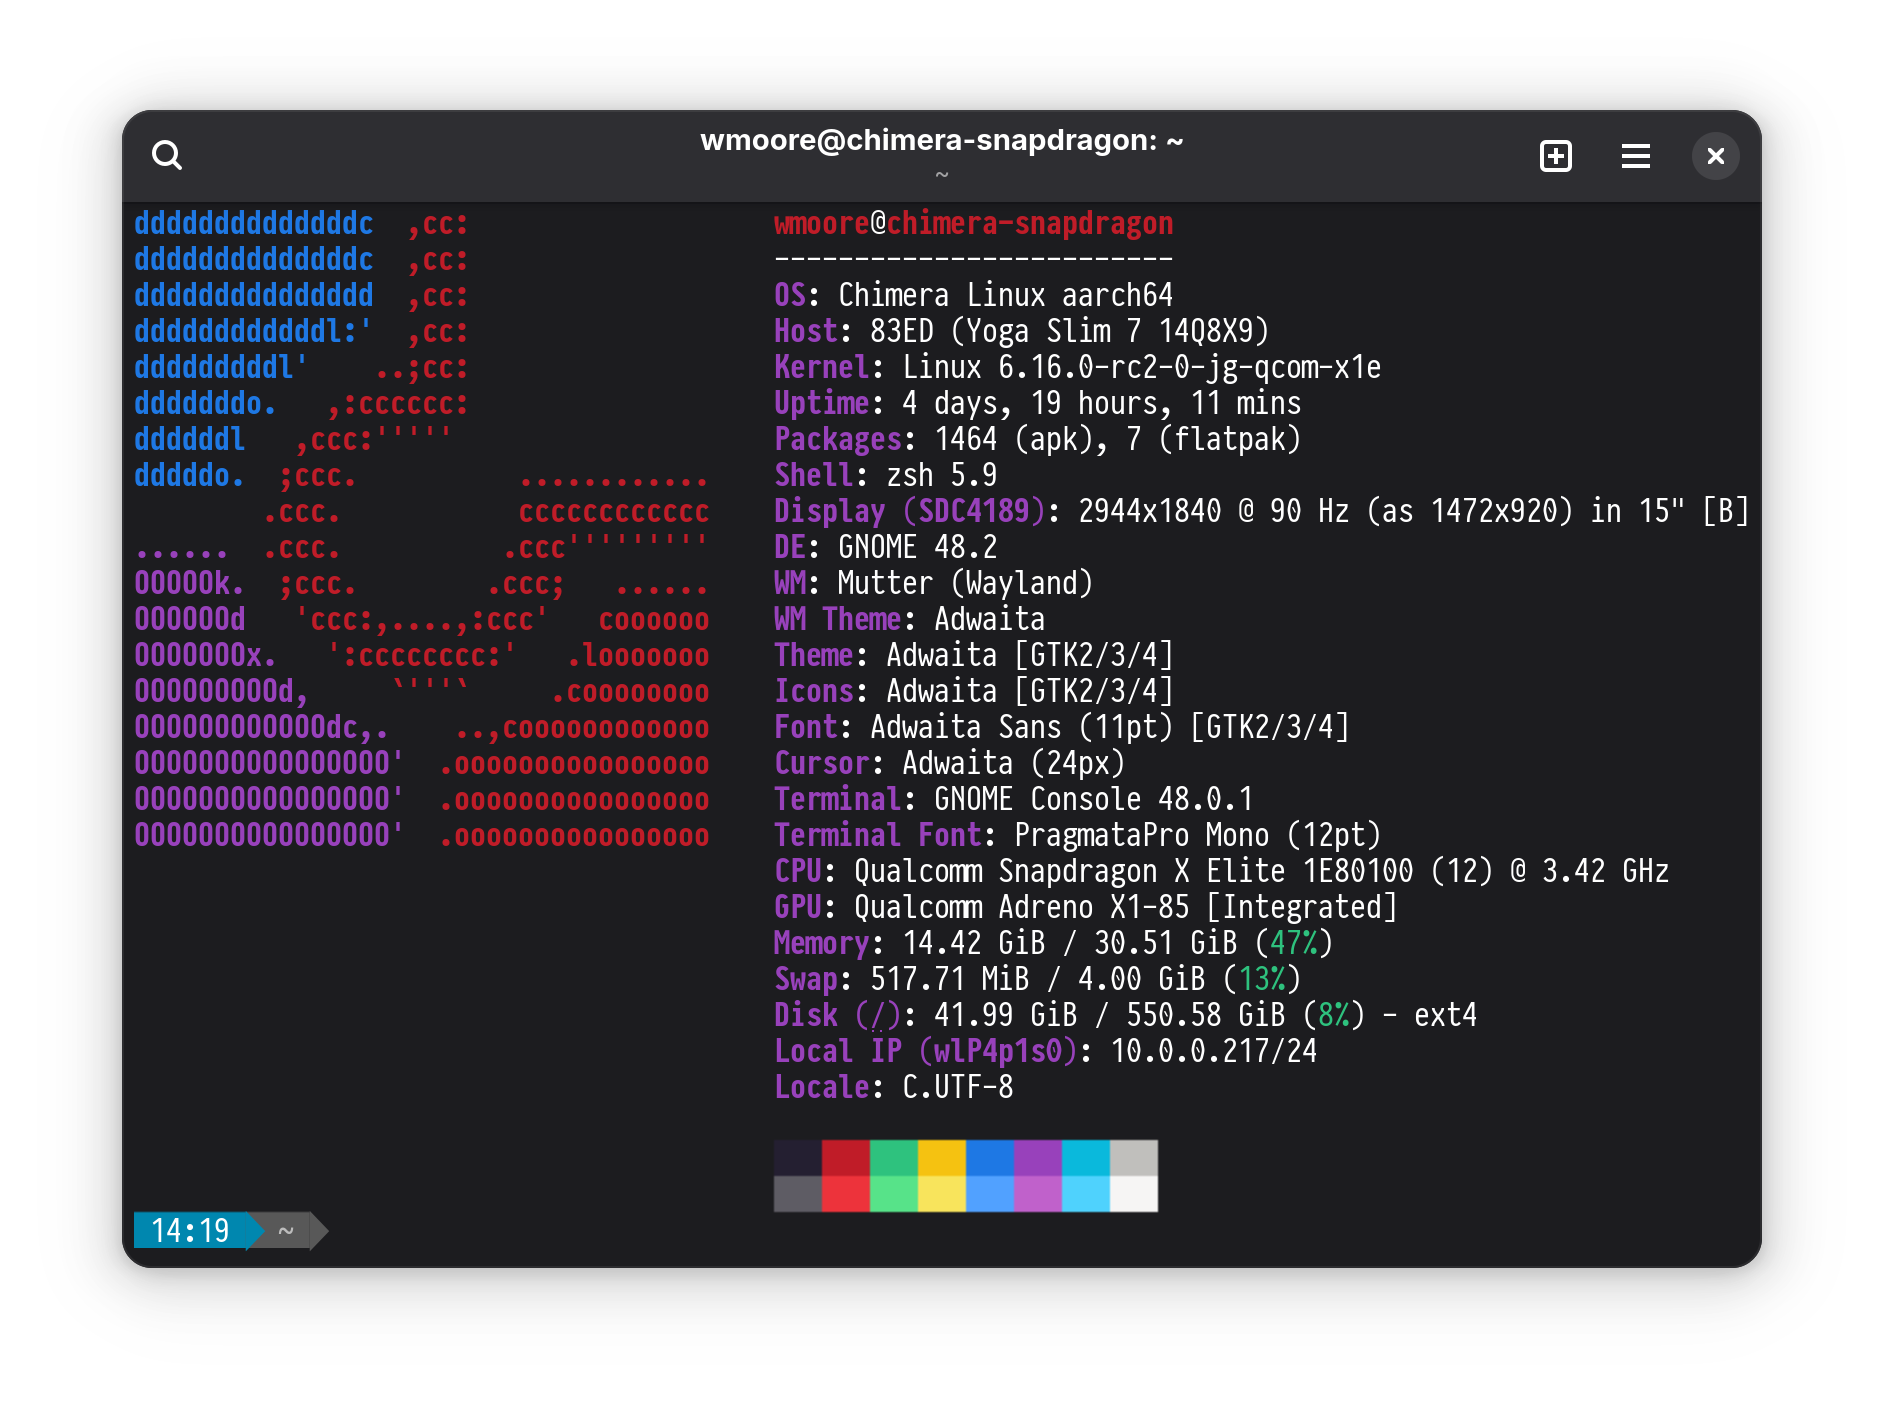Click the GPU line Qualcomm Adreno X1-85
Screen dimensions: 1884x1402
pos(1085,907)
